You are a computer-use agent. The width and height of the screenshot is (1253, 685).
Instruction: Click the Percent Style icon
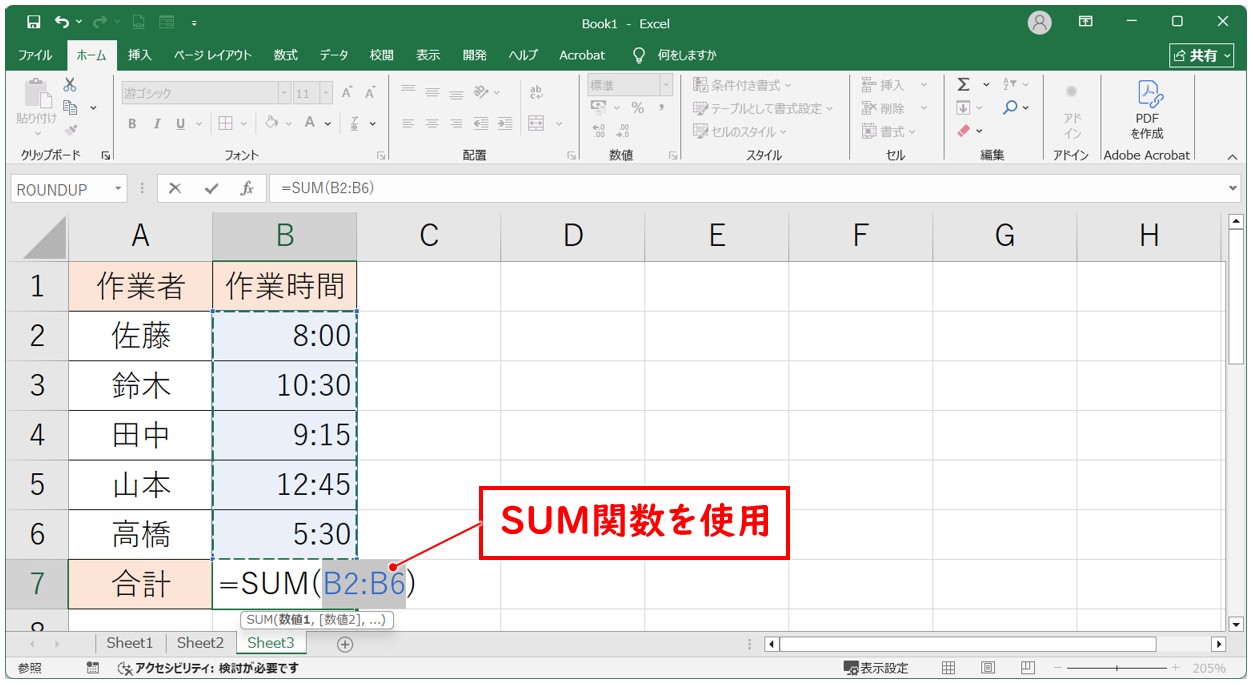point(639,108)
